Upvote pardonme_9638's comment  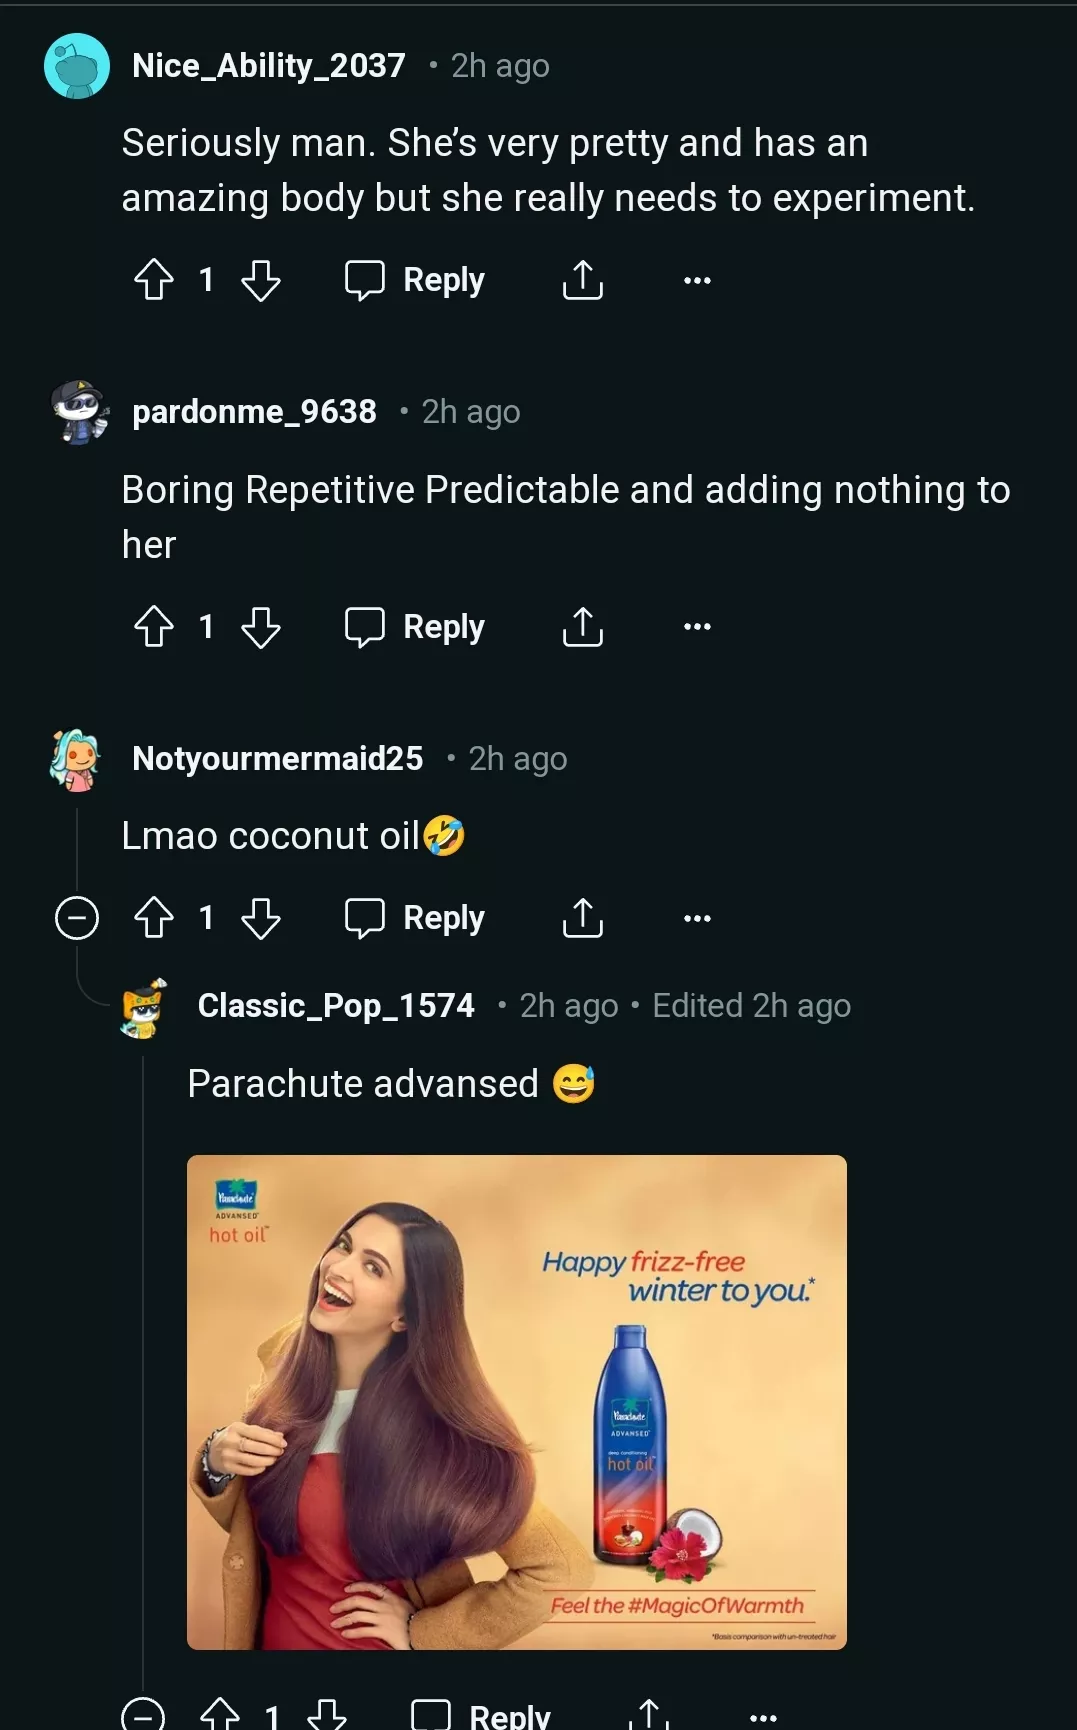click(x=154, y=627)
